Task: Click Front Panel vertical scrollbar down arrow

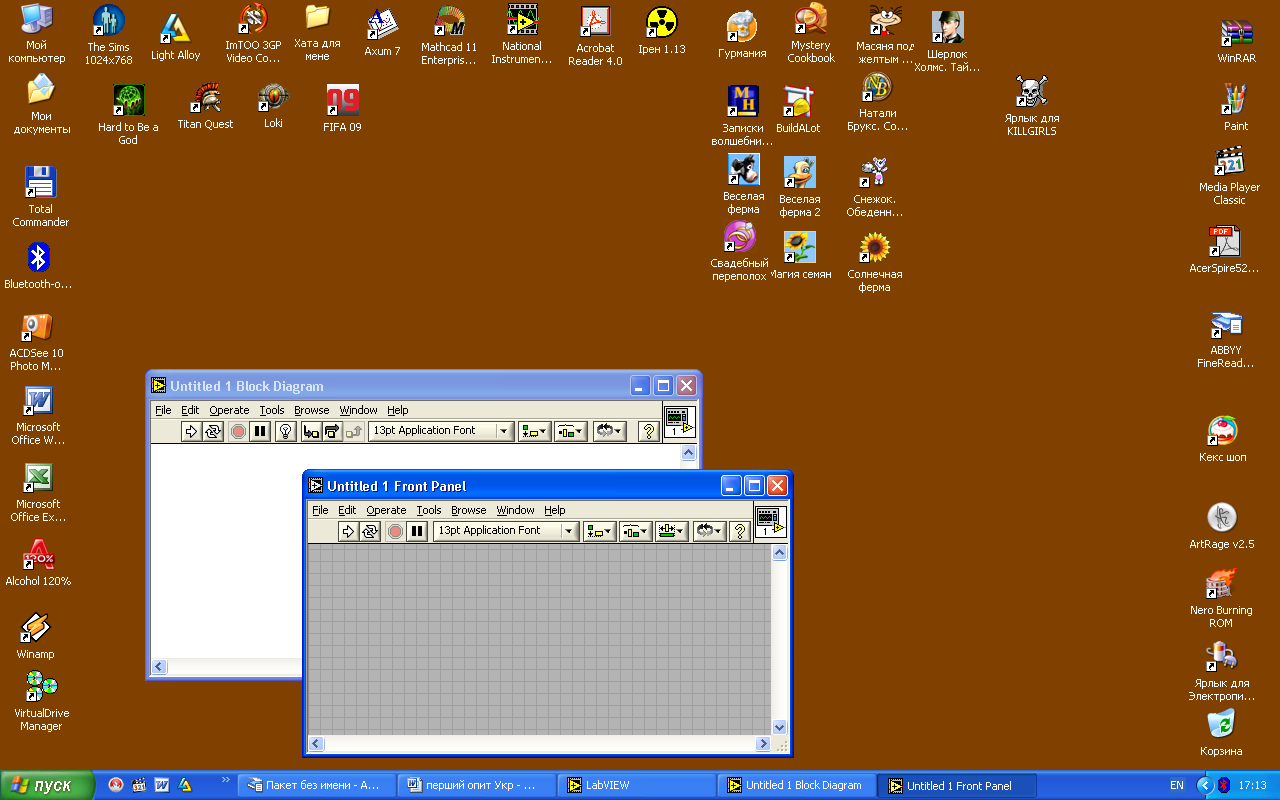Action: point(780,728)
